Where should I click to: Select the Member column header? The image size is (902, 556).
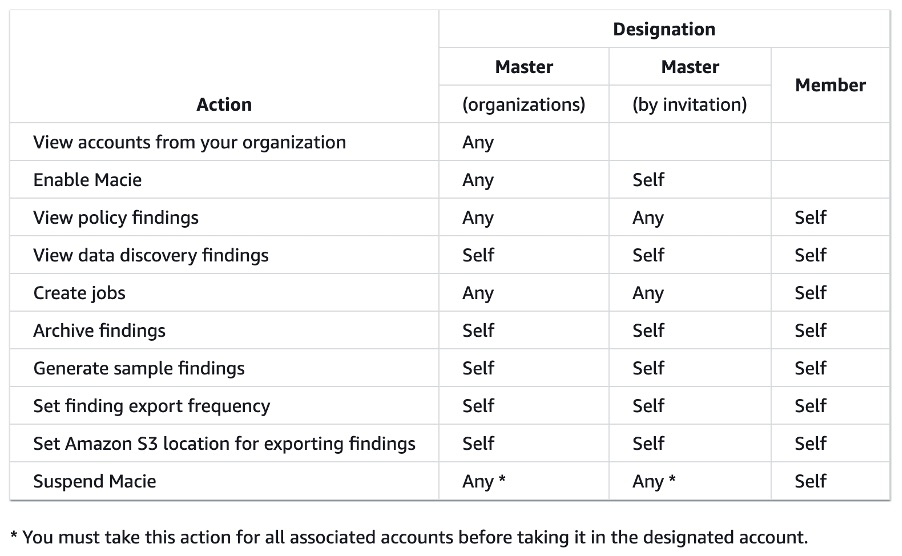[x=830, y=85]
